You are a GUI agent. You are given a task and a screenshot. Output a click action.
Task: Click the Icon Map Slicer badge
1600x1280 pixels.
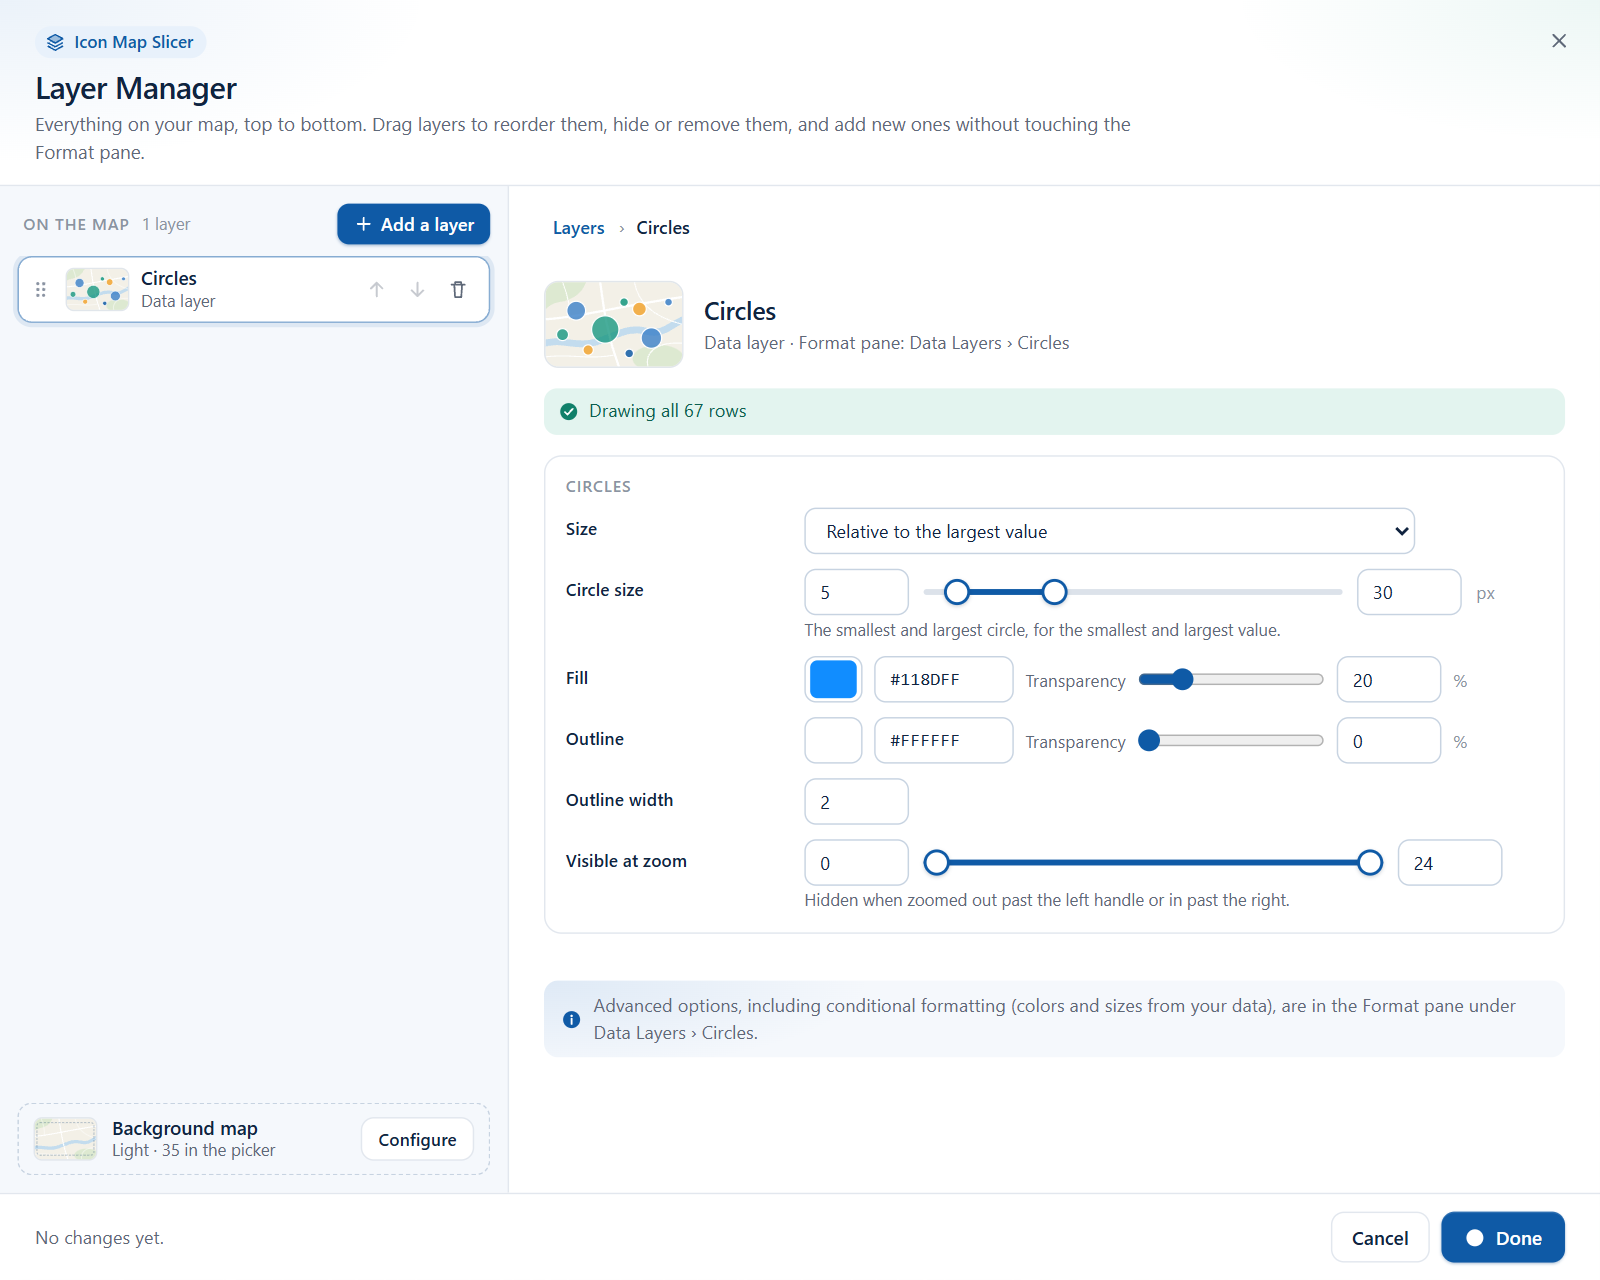click(x=121, y=42)
